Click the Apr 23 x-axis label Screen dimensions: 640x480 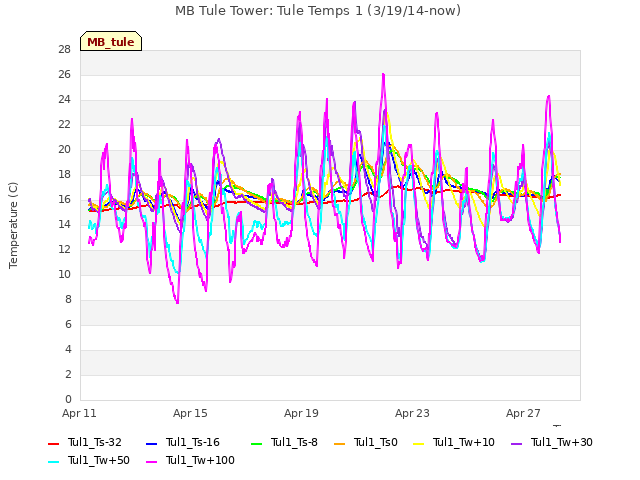(412, 413)
